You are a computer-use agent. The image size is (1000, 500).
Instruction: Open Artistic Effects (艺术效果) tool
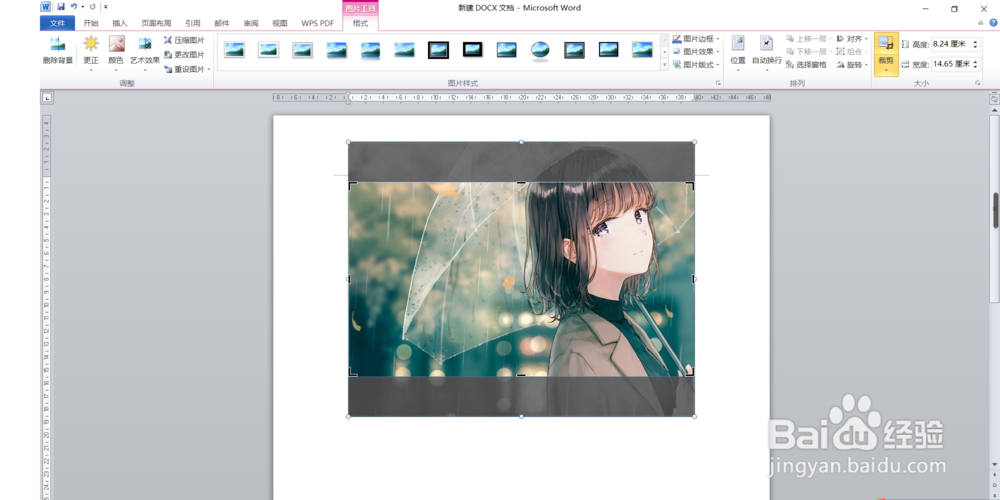(145, 51)
